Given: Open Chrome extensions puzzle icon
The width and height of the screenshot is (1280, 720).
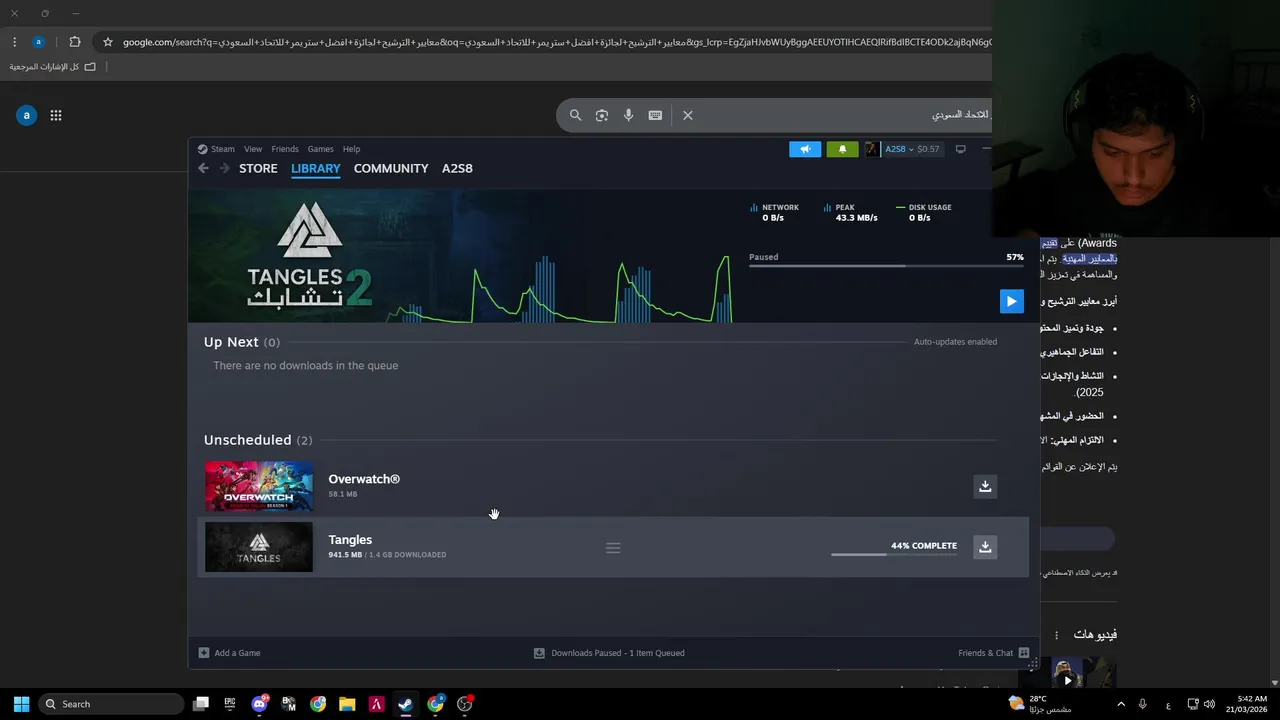Looking at the screenshot, I should click(x=74, y=42).
